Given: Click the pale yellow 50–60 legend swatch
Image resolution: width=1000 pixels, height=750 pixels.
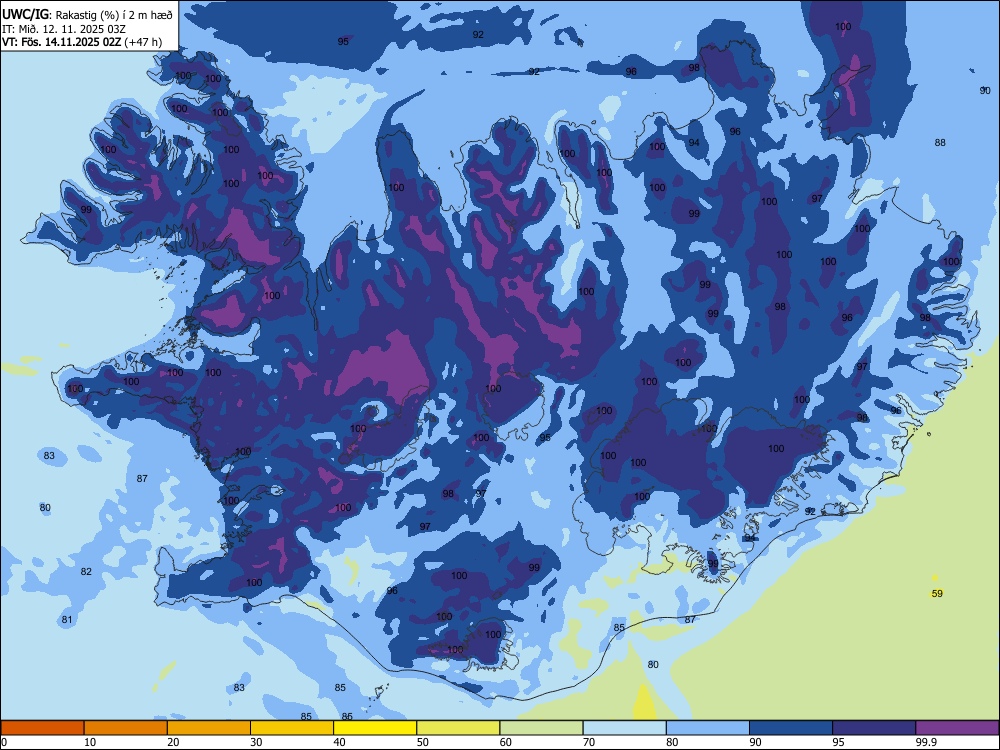Looking at the screenshot, I should tap(458, 728).
